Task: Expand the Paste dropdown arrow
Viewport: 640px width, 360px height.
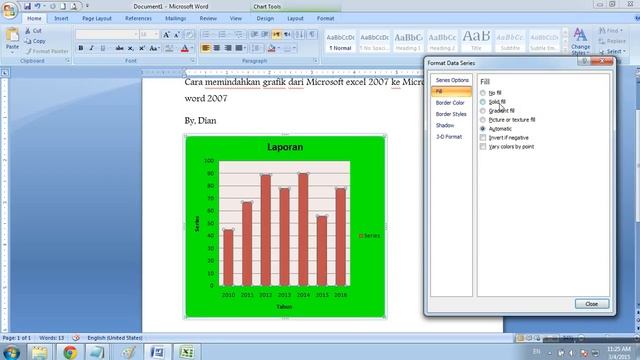Action: 12,51
